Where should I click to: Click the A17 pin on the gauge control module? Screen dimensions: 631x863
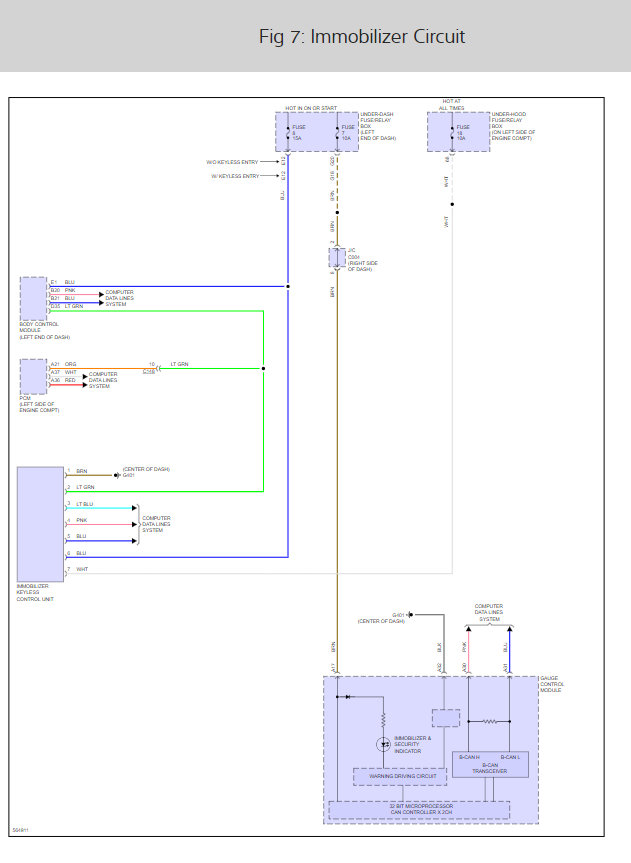pyautogui.click(x=333, y=668)
